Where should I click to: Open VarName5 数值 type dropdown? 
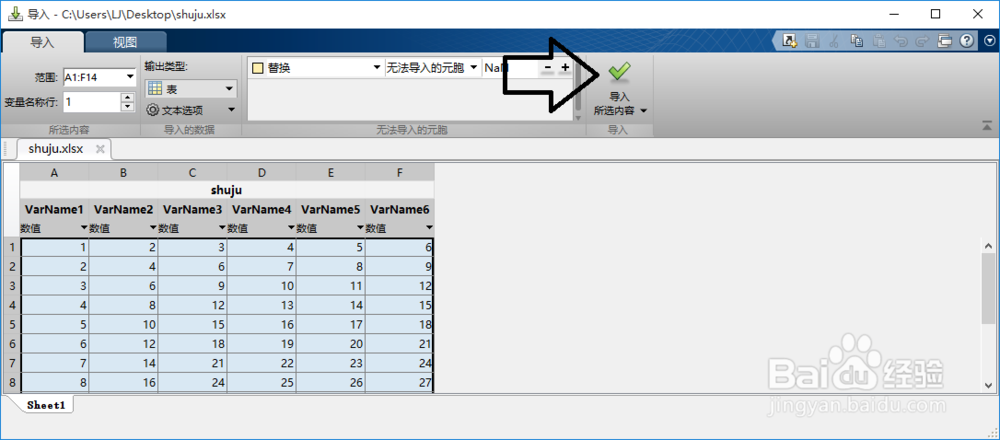tap(360, 228)
